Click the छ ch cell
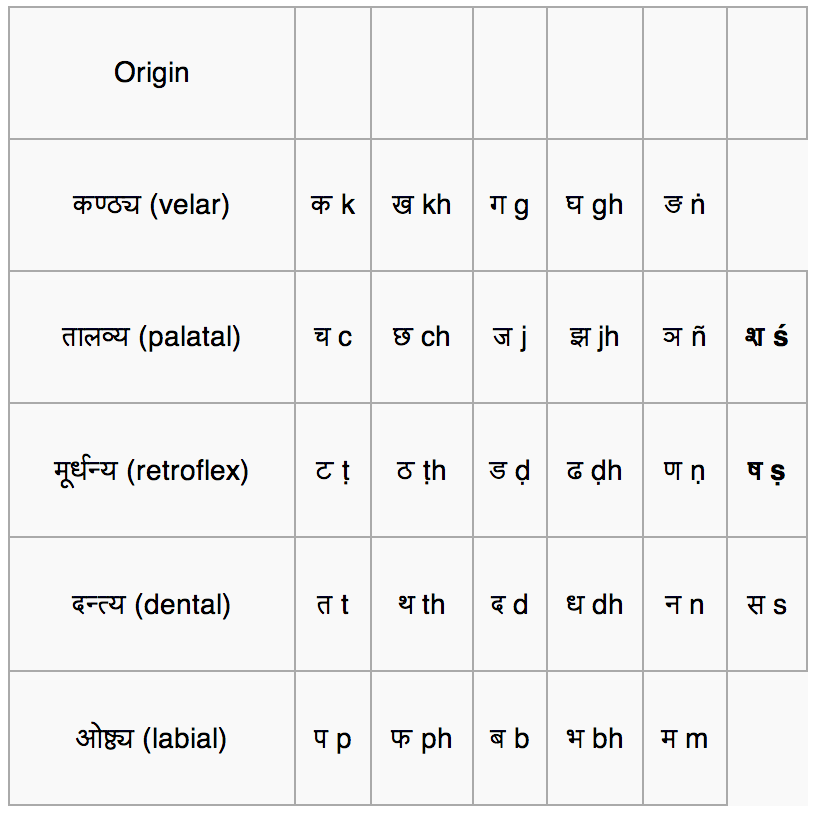The width and height of the screenshot is (818, 816). 422,337
